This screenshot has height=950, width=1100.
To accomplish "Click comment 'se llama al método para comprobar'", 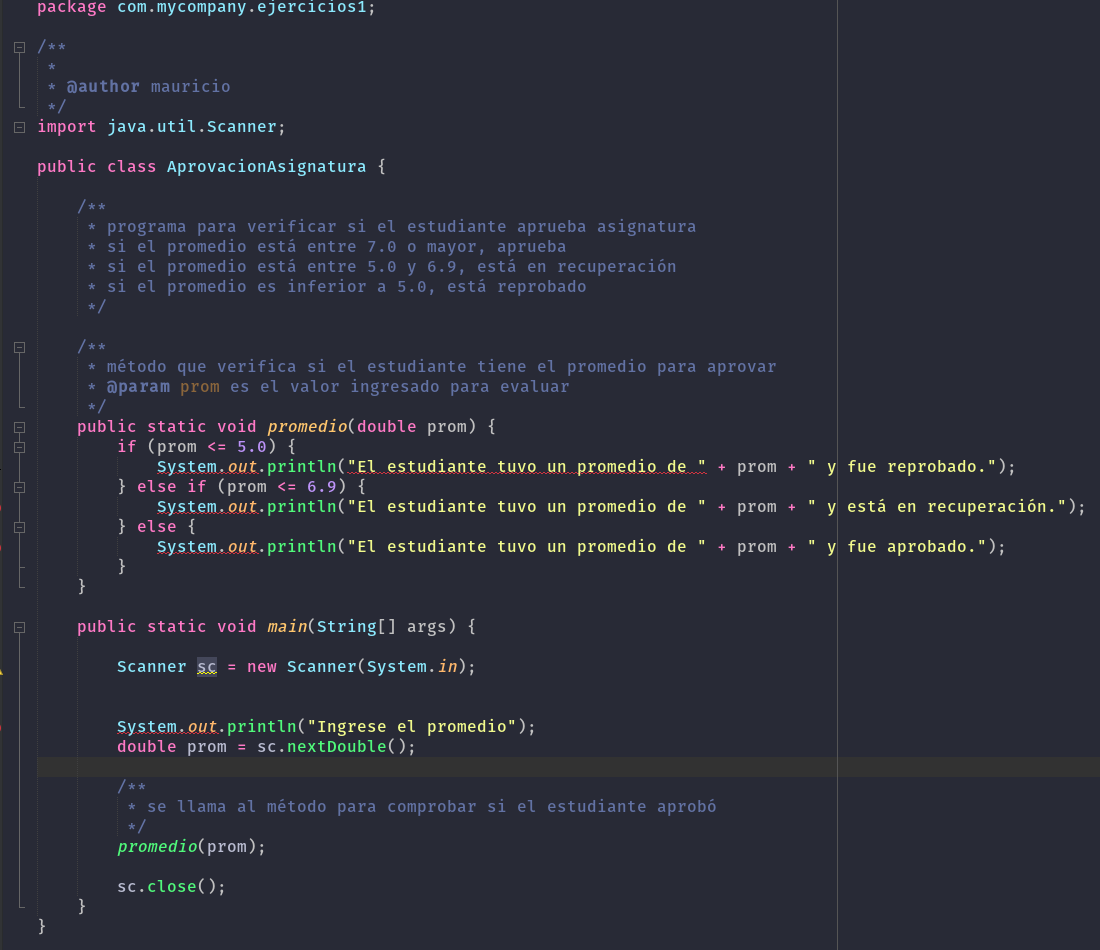I will click(431, 807).
